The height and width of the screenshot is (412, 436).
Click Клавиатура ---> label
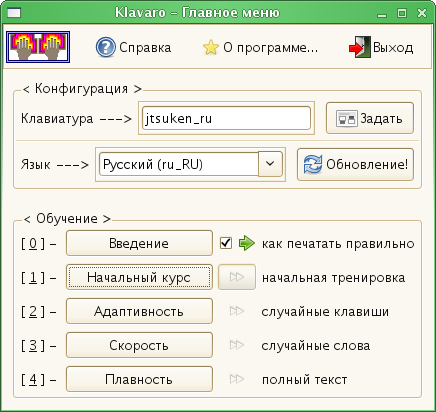click(76, 118)
